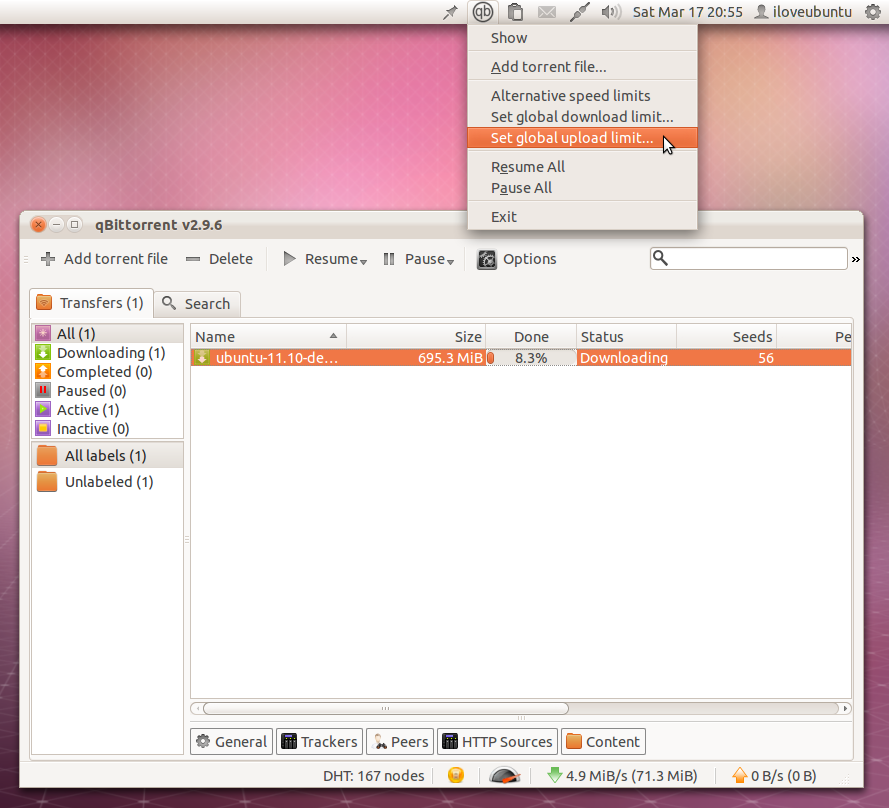
Task: Click the scrollbar right arrow
Action: pos(845,708)
